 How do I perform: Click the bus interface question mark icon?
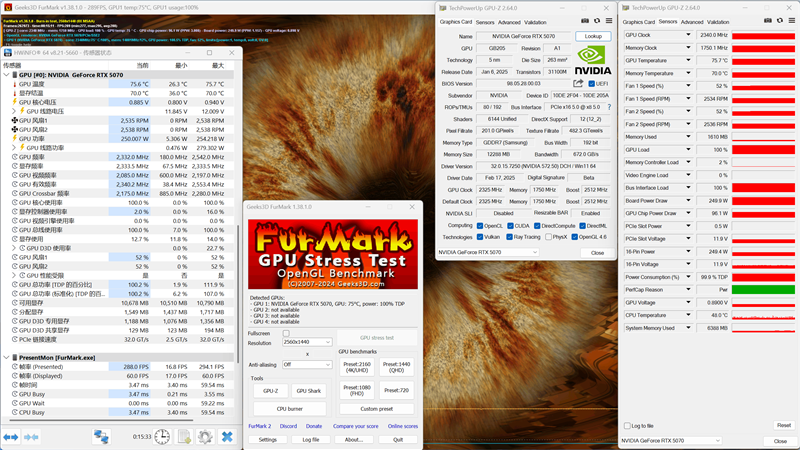(609, 107)
